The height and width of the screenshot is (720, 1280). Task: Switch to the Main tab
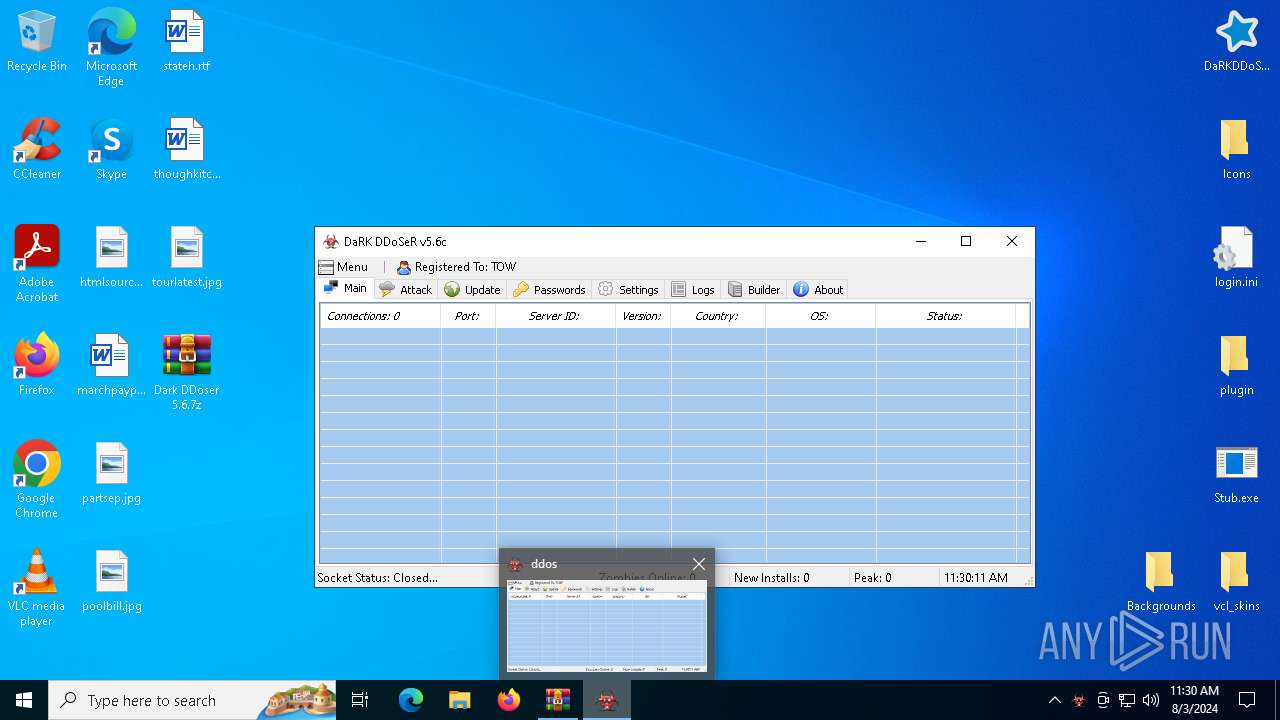point(346,289)
